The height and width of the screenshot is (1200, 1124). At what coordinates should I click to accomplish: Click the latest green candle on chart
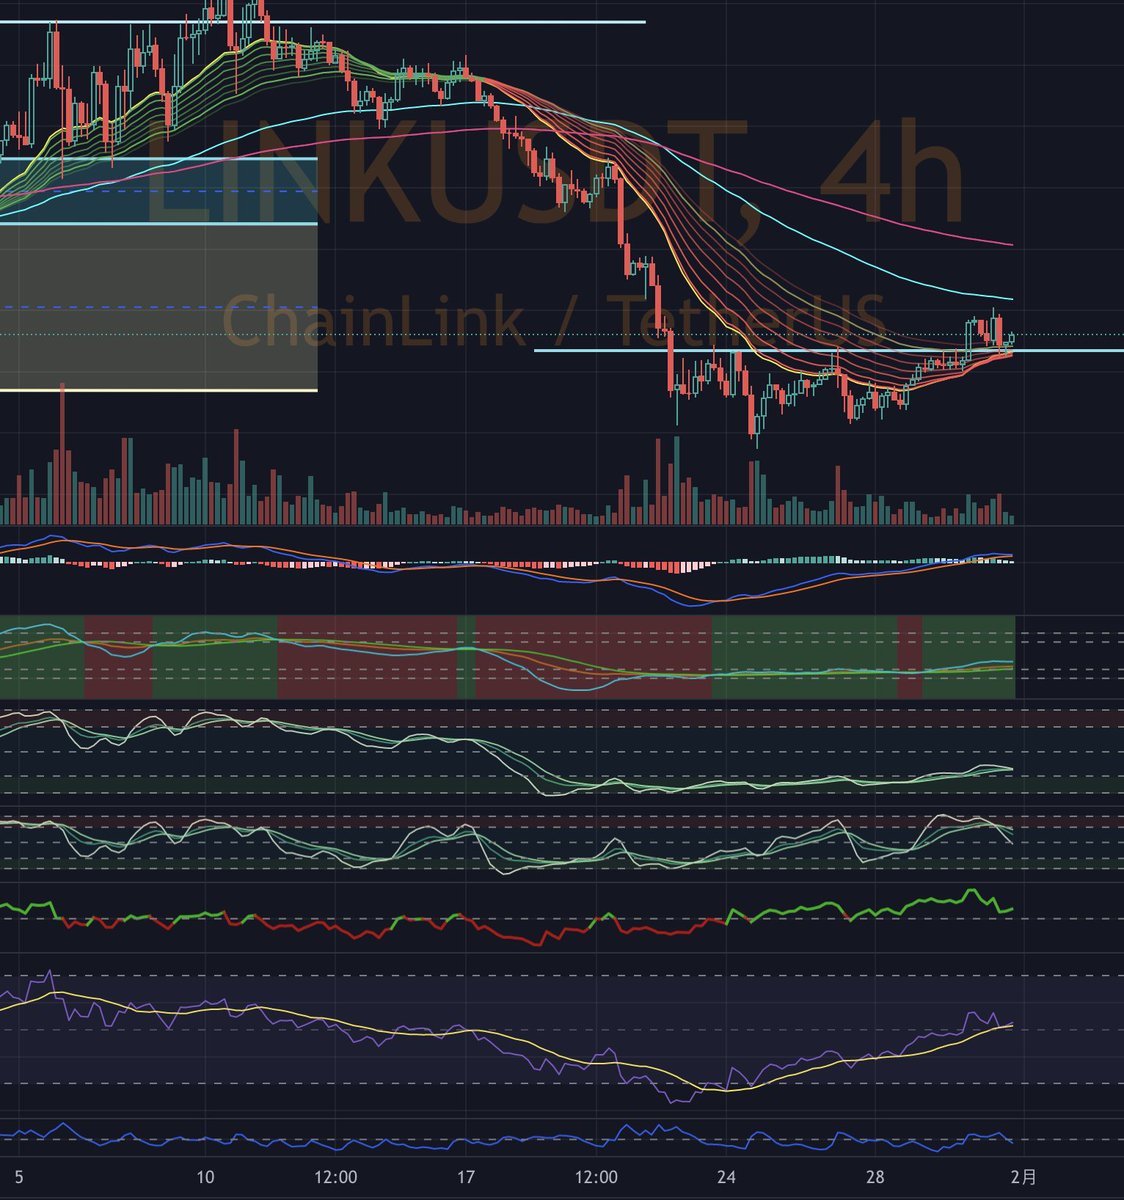tap(1011, 340)
